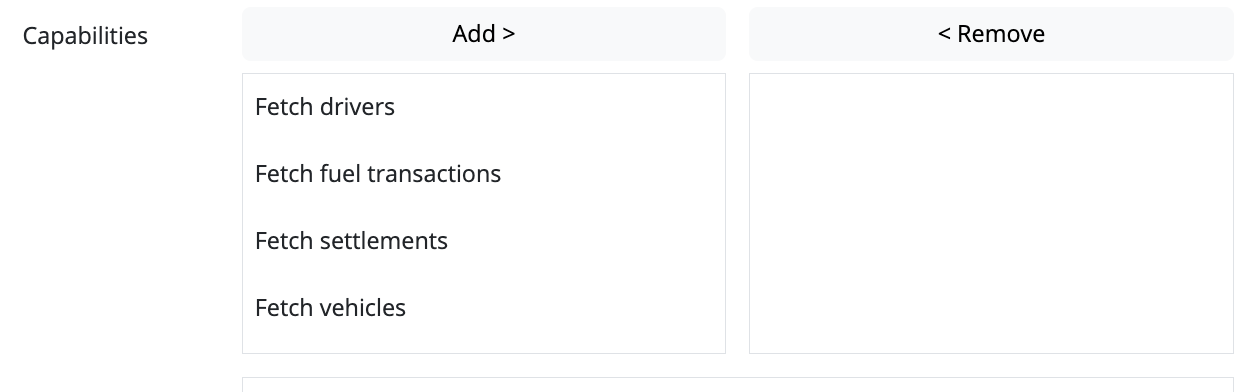Highlight the Fetch vehicles entry
The image size is (1242, 392).
[x=483, y=308]
